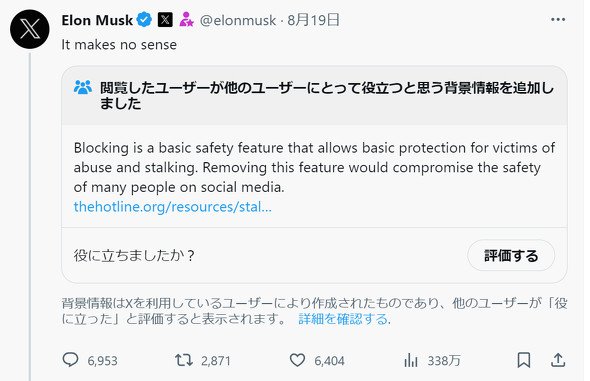Bookmark this post
This screenshot has height=381, width=590.
pos(524,360)
